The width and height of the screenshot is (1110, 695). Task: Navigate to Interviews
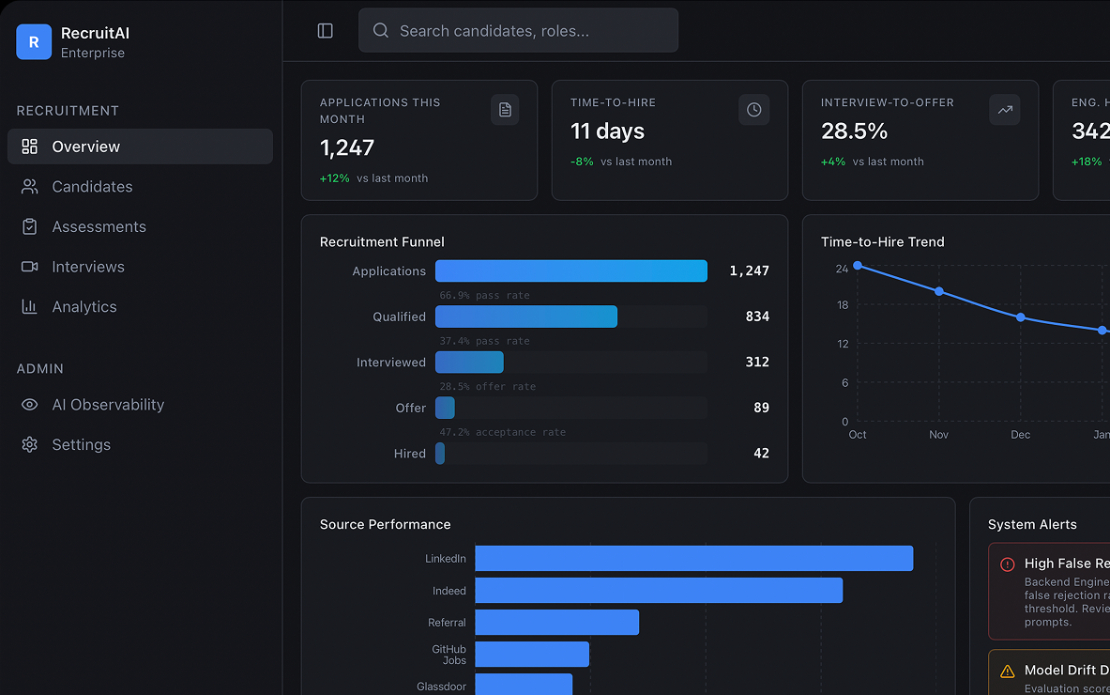(140, 267)
